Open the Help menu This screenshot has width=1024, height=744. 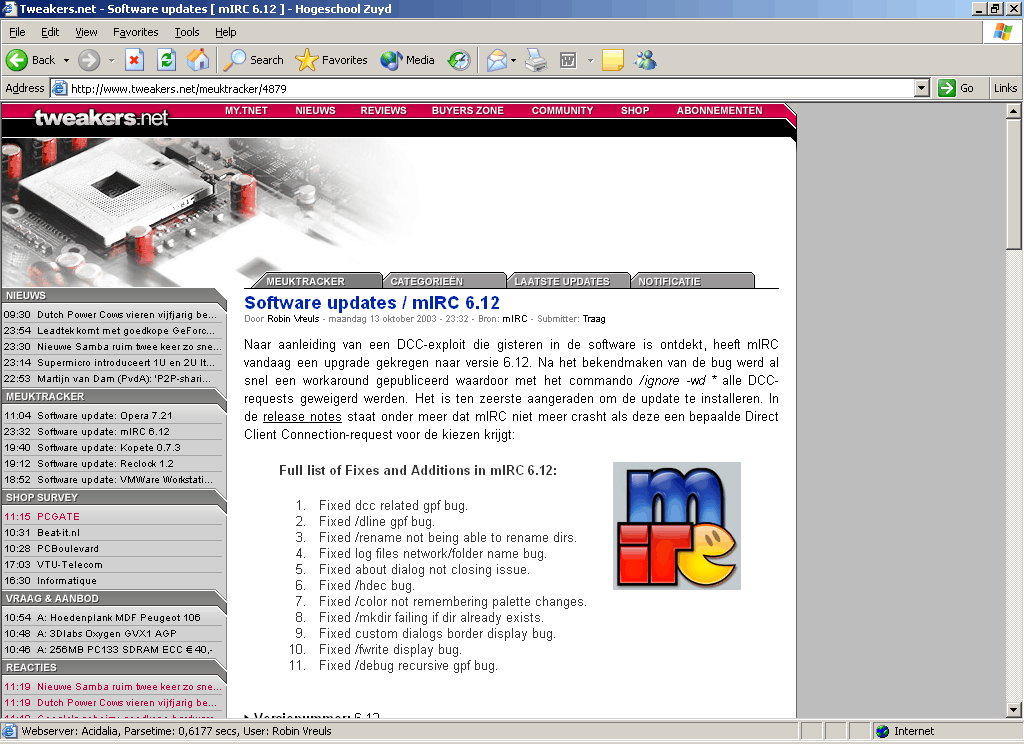[x=225, y=32]
